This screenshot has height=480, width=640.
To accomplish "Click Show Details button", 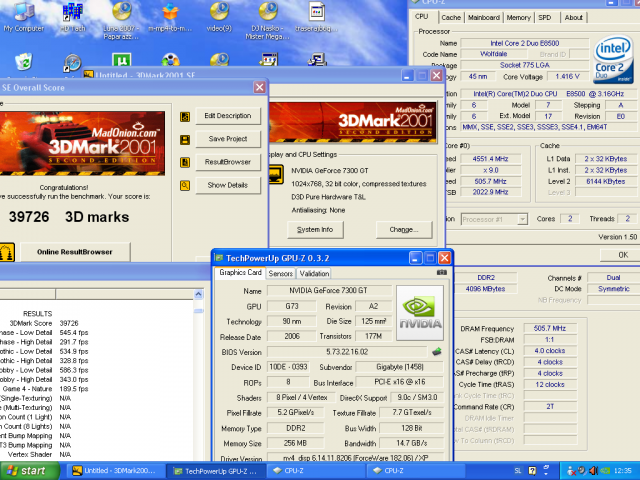I will coord(228,185).
